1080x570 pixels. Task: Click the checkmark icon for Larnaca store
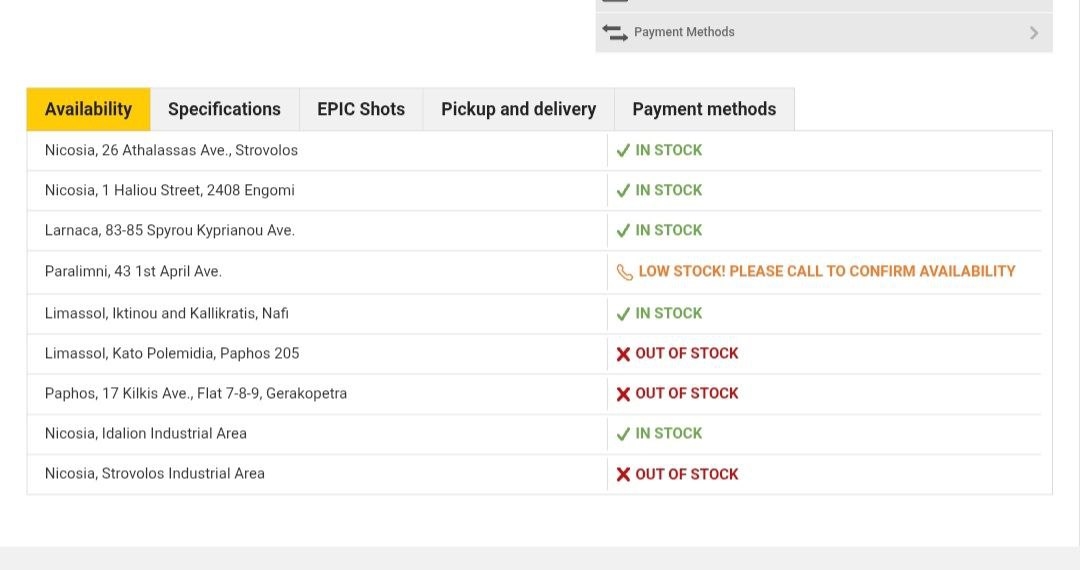point(623,230)
